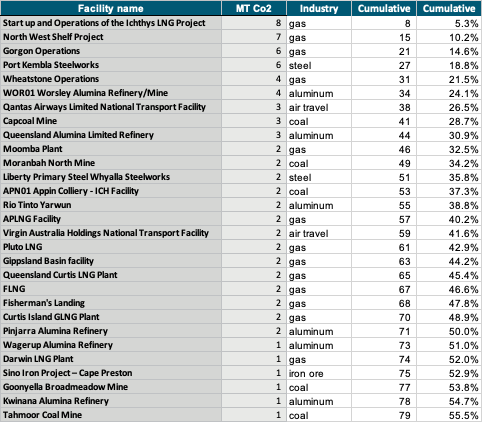Select the Gorgon Operations row name
This screenshot has width=482, height=422.
tap(111, 51)
